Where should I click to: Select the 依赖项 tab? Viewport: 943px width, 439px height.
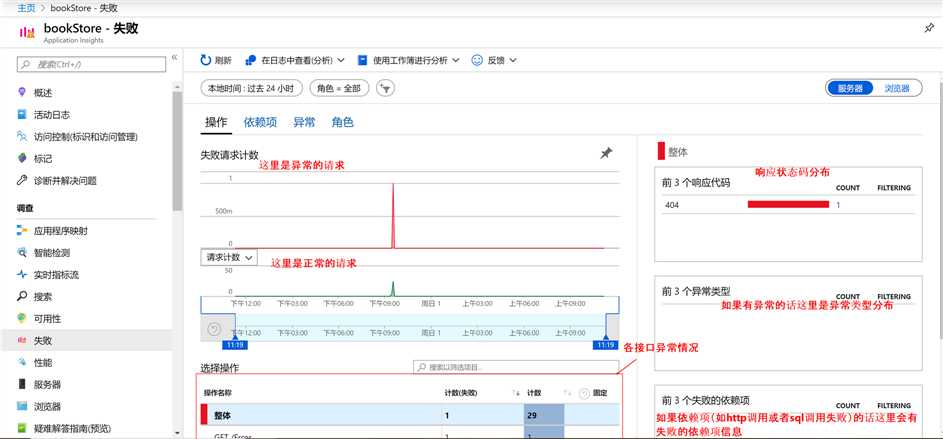click(x=260, y=123)
